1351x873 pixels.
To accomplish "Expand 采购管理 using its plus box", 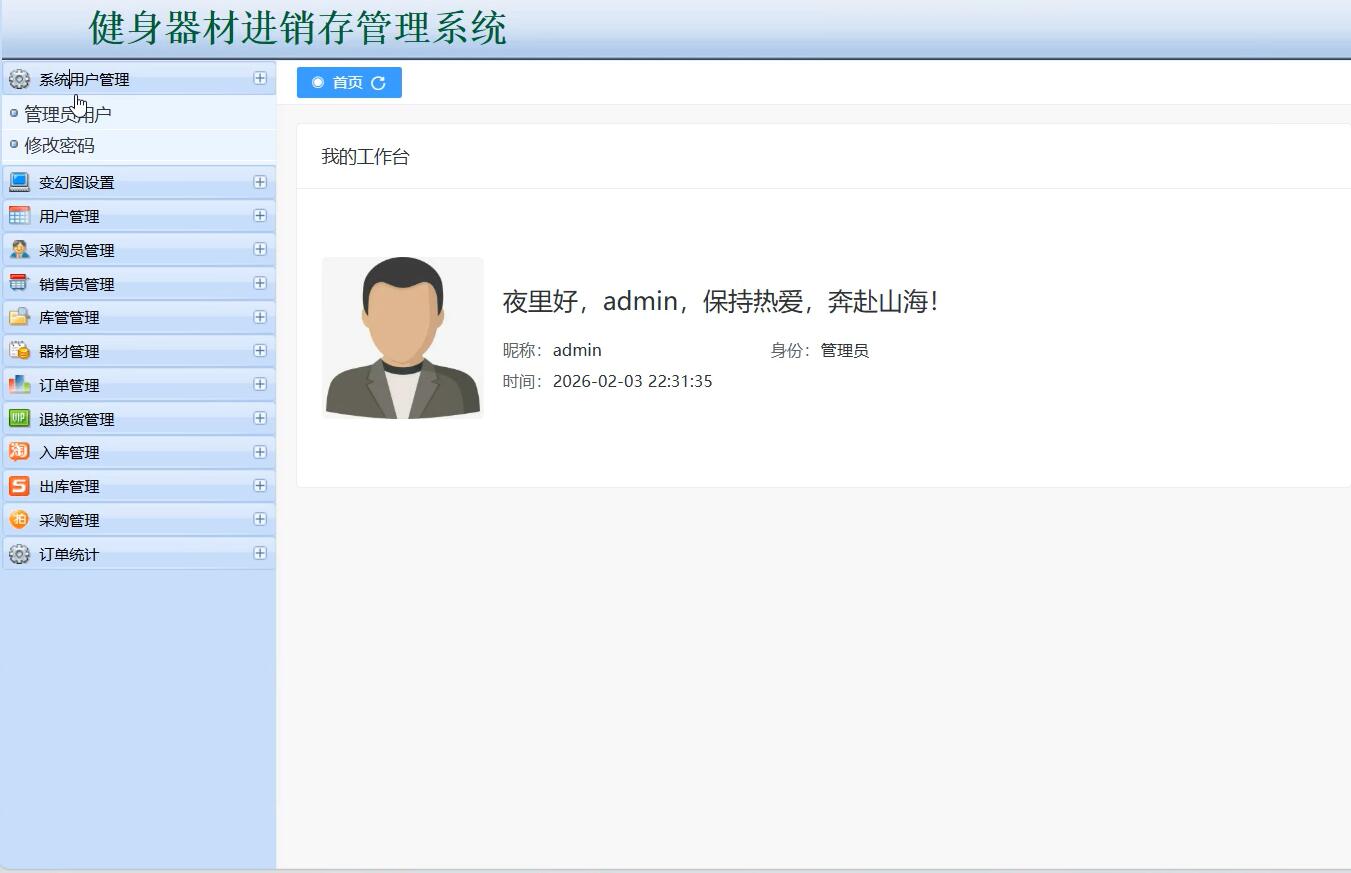I will click(x=260, y=519).
